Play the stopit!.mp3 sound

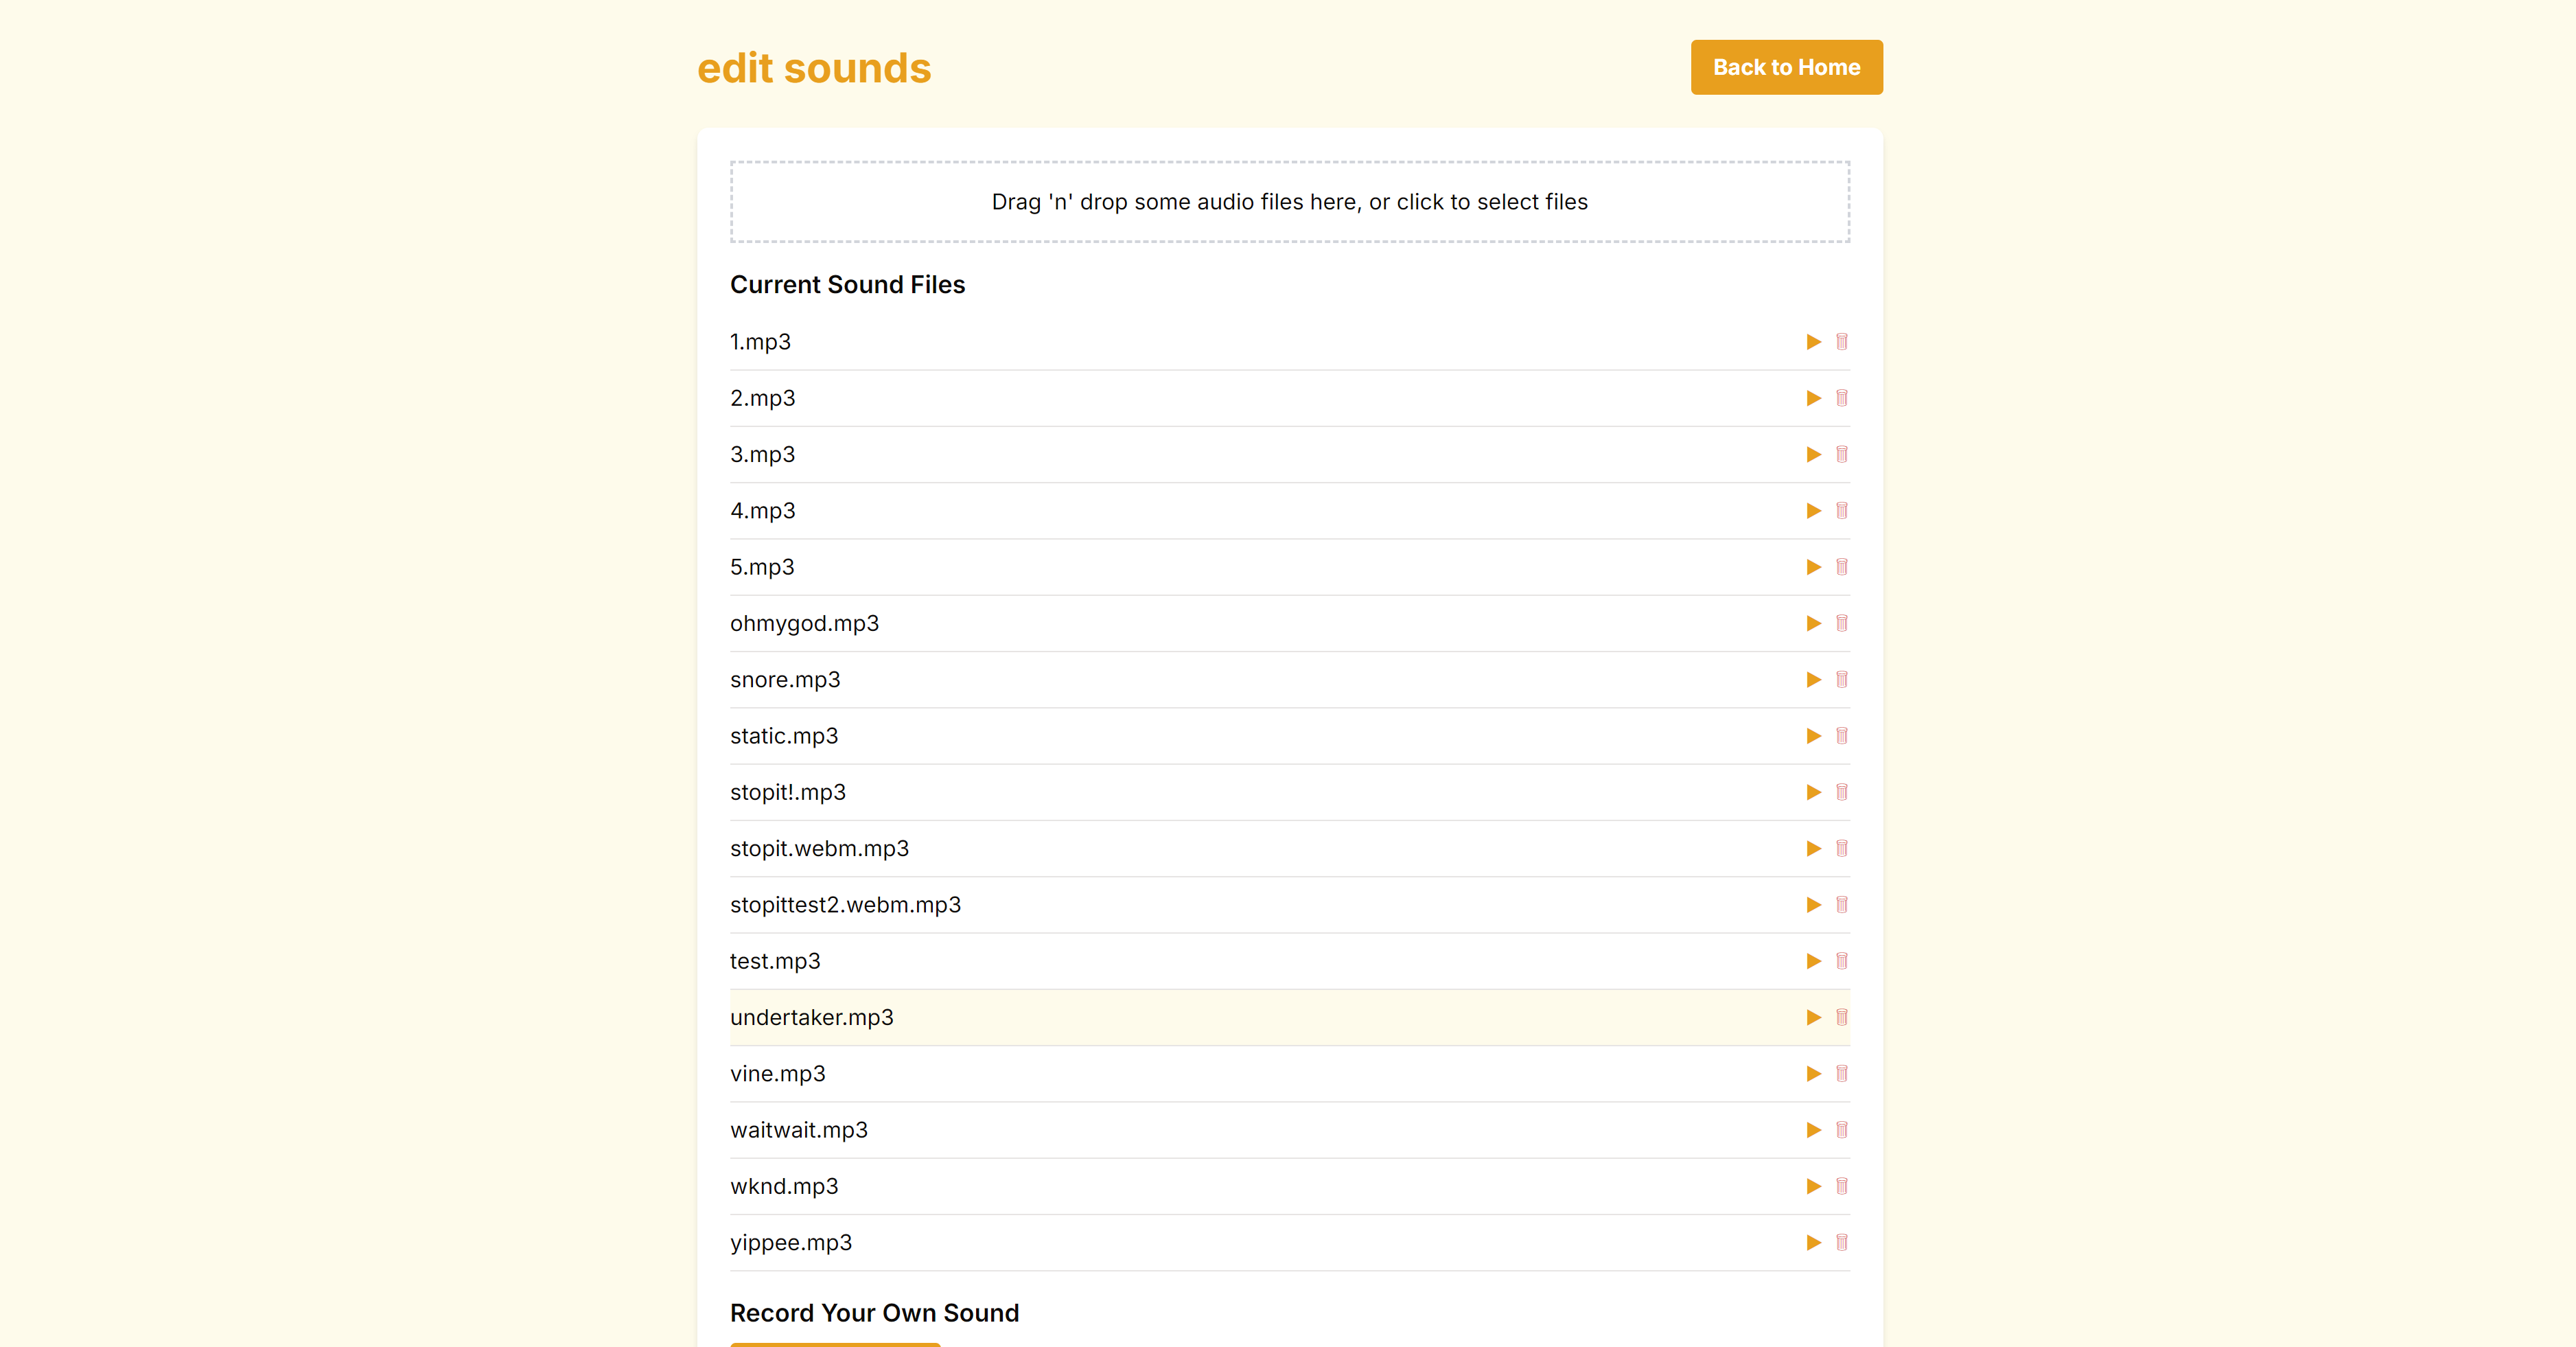click(1813, 793)
